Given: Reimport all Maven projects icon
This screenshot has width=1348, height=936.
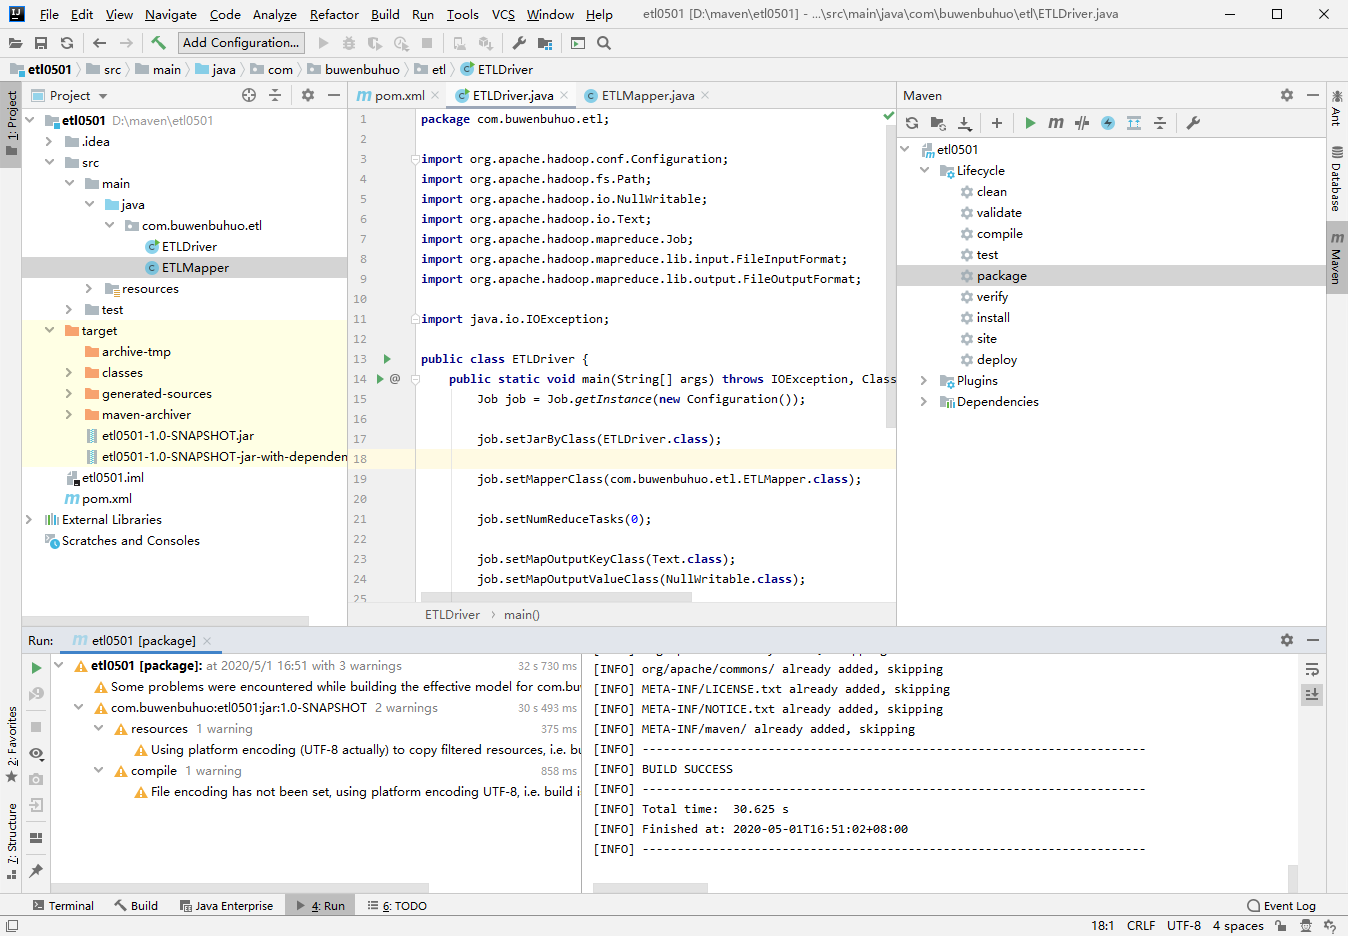Looking at the screenshot, I should click(x=912, y=123).
